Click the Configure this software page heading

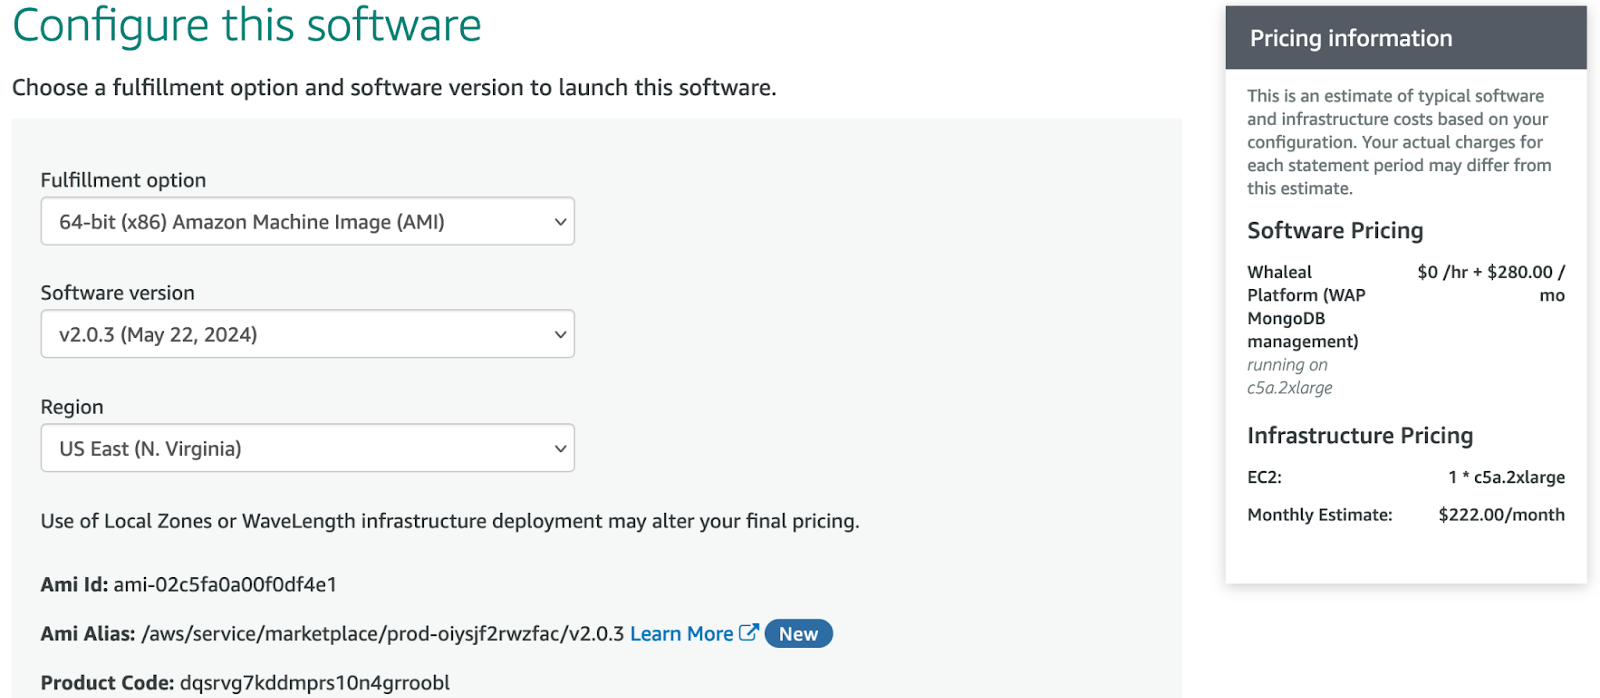(x=247, y=25)
